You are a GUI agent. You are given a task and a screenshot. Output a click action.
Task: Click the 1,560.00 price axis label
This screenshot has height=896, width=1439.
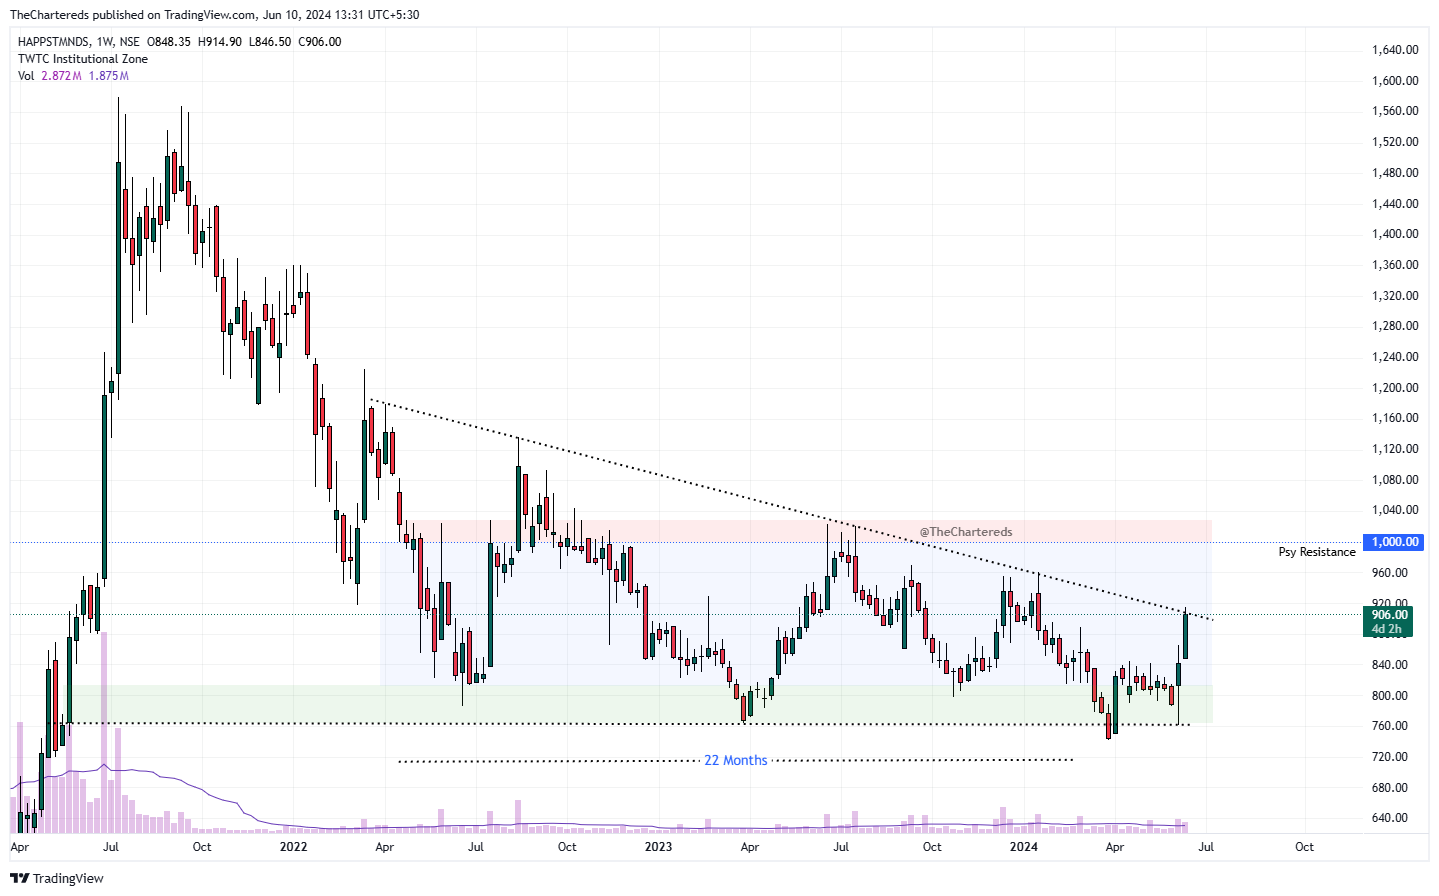click(1395, 111)
